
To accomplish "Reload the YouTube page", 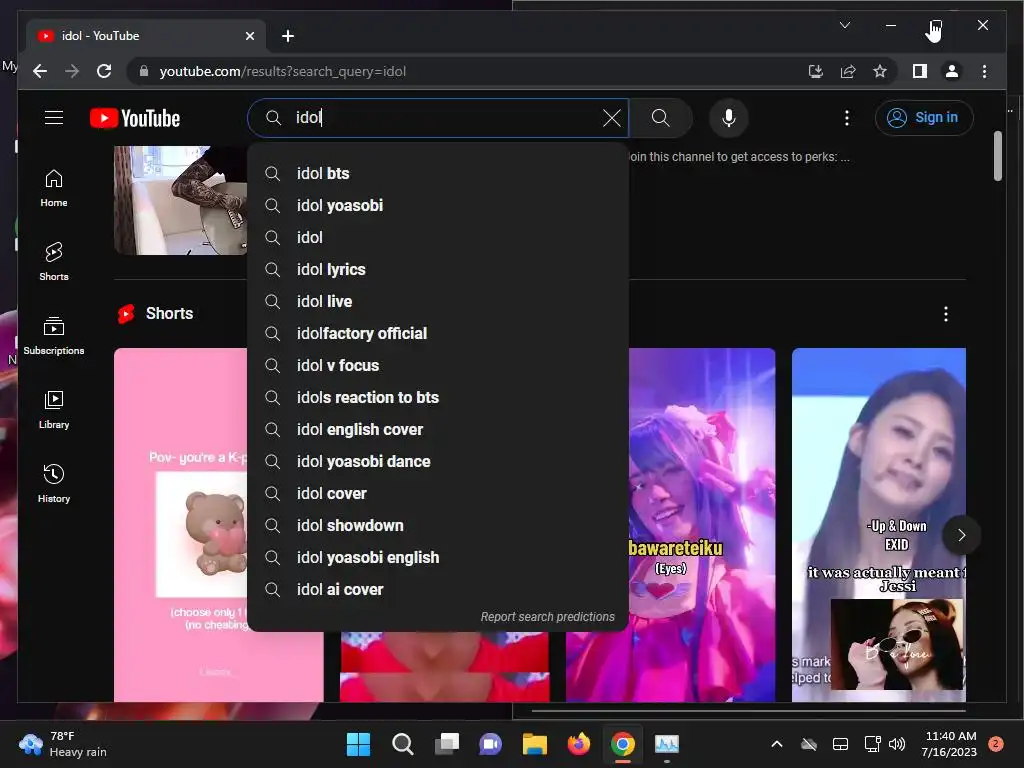I will [x=104, y=71].
